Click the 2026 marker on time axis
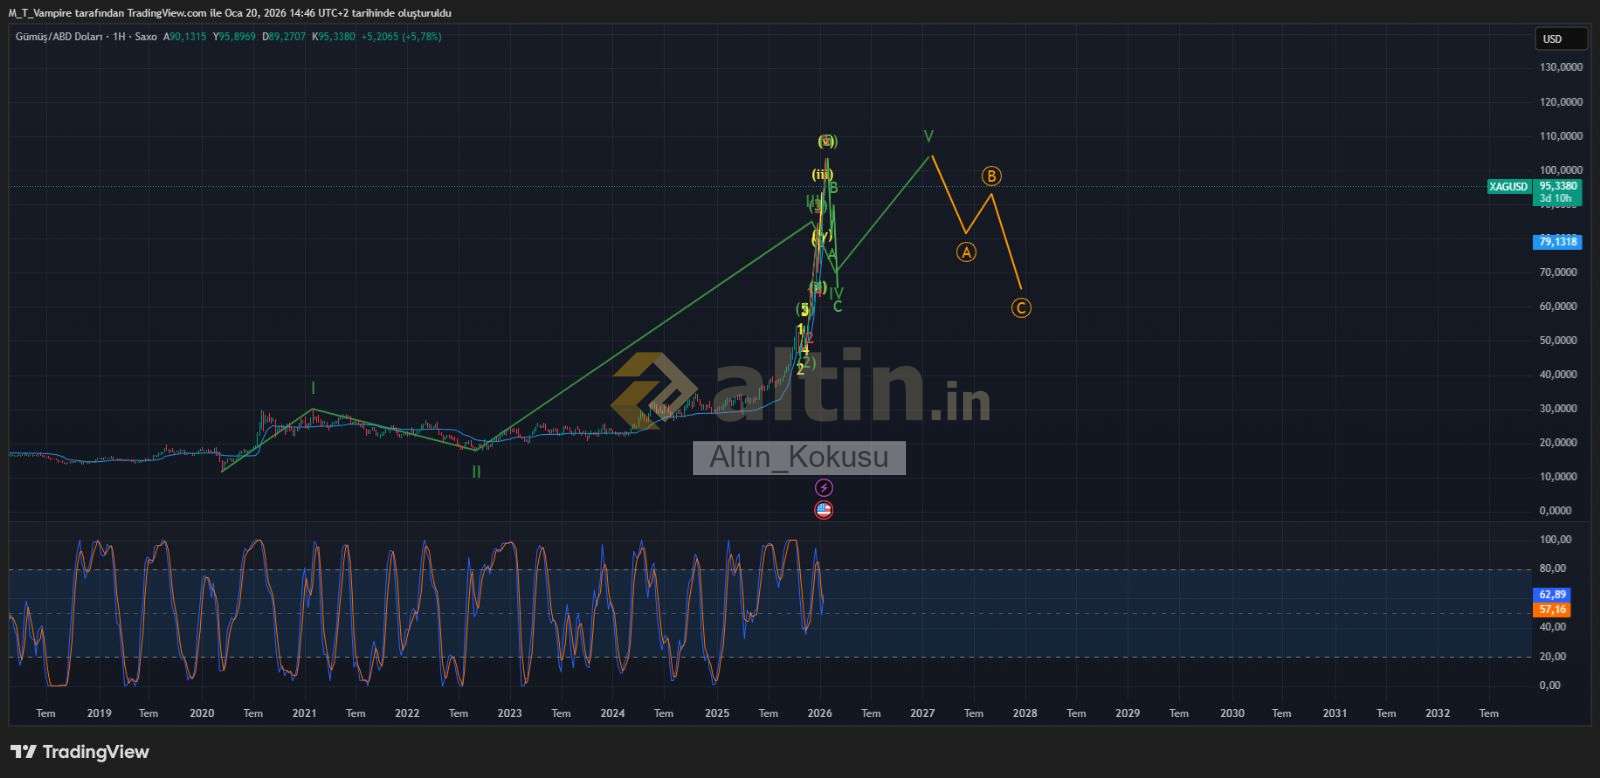 tap(820, 713)
